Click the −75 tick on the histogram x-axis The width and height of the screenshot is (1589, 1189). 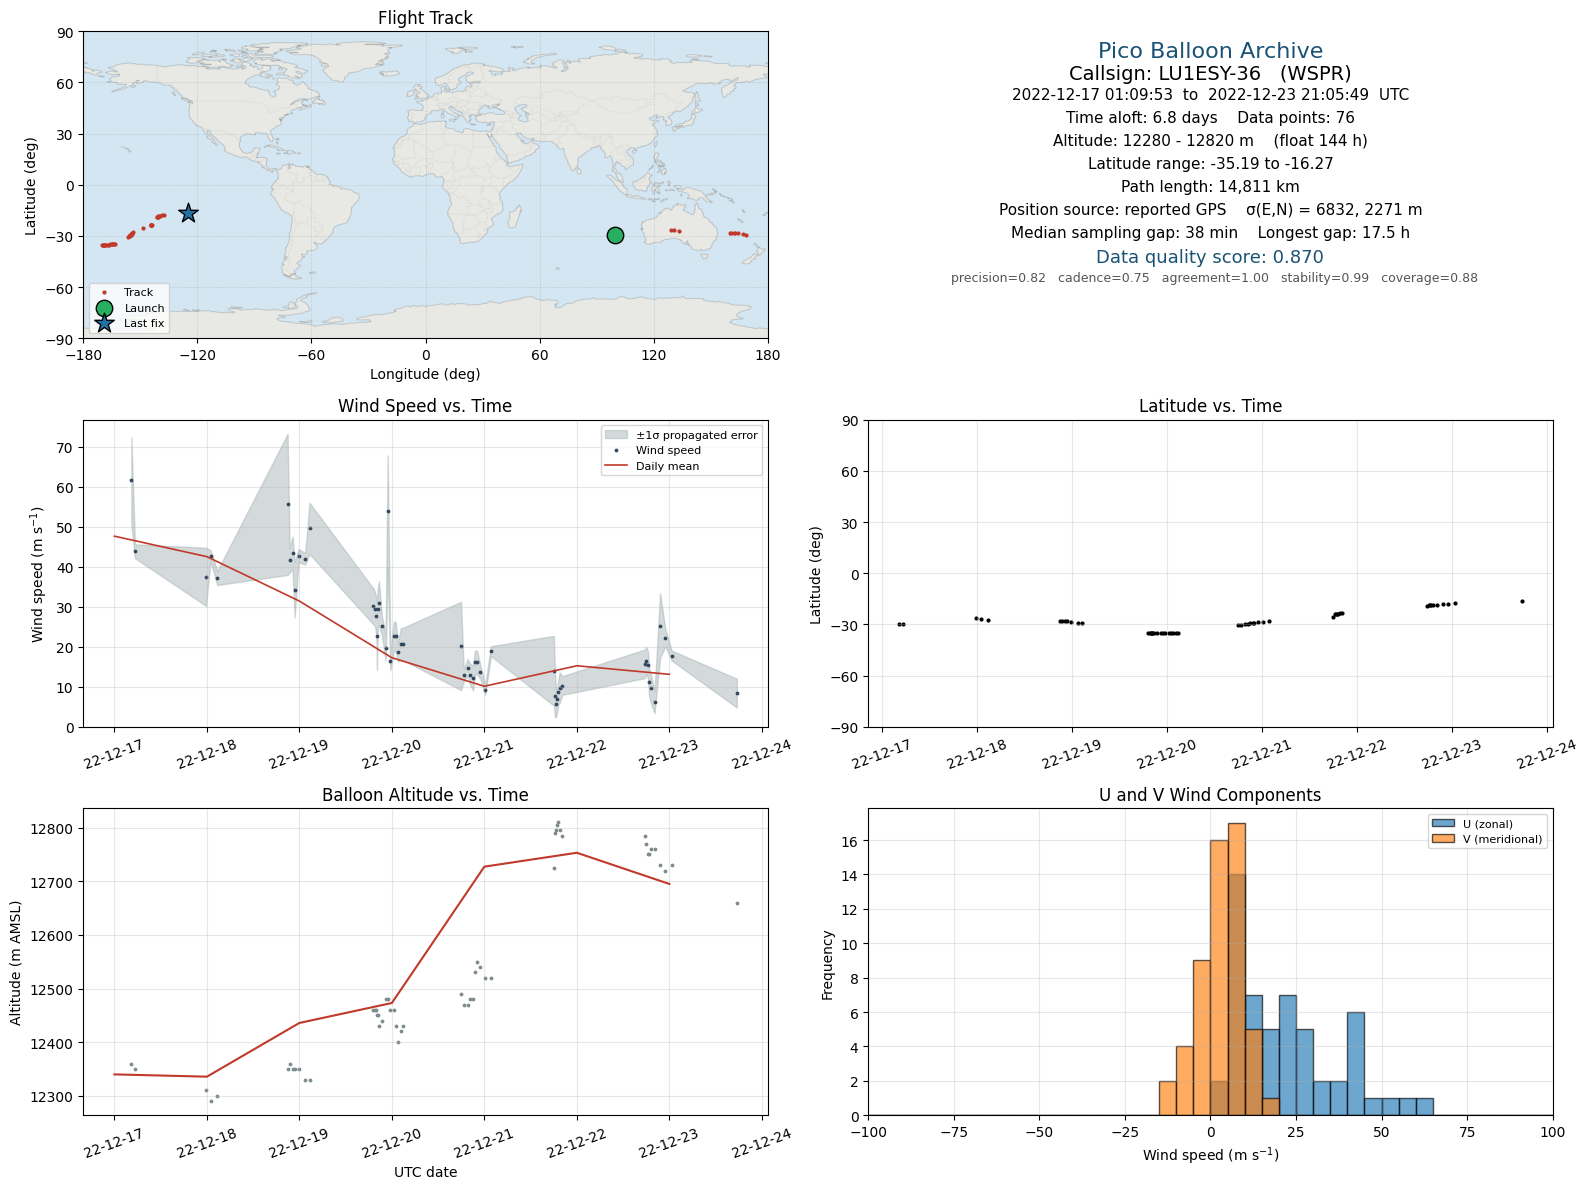pos(954,1132)
